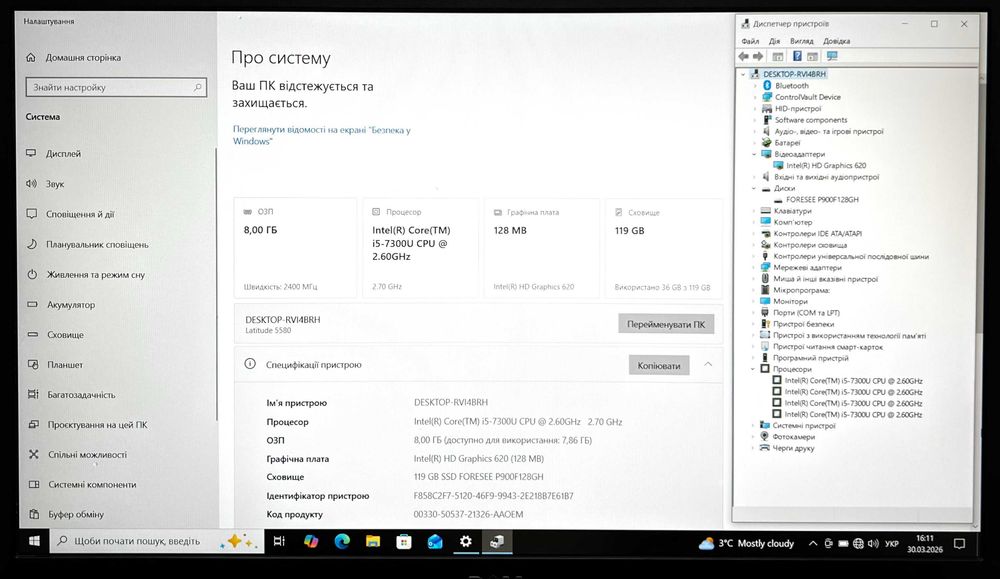Open the notification center icon
Image resolution: width=1000 pixels, height=579 pixels.
point(959,544)
